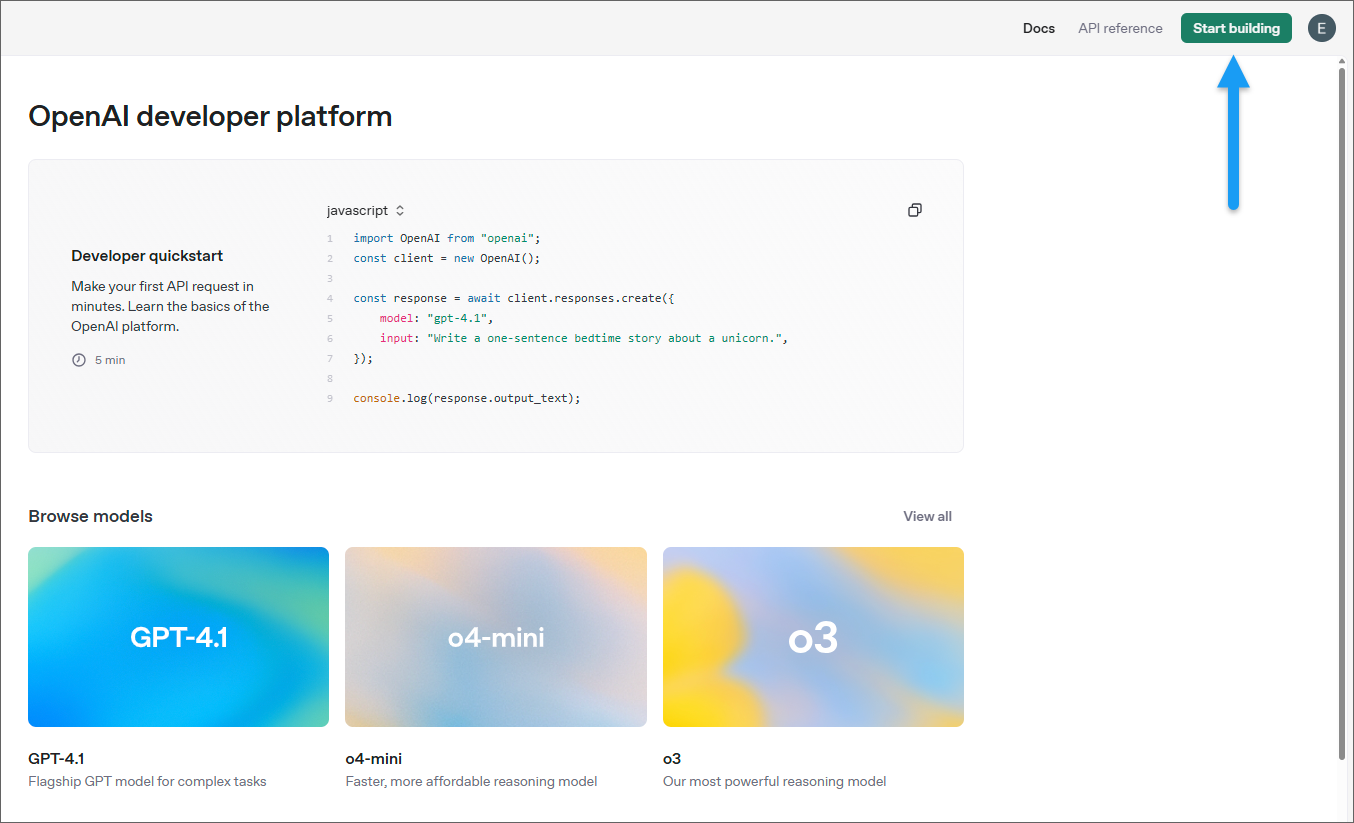Click the unicorn bedtime story input line
The height and width of the screenshot is (823, 1354).
584,338
